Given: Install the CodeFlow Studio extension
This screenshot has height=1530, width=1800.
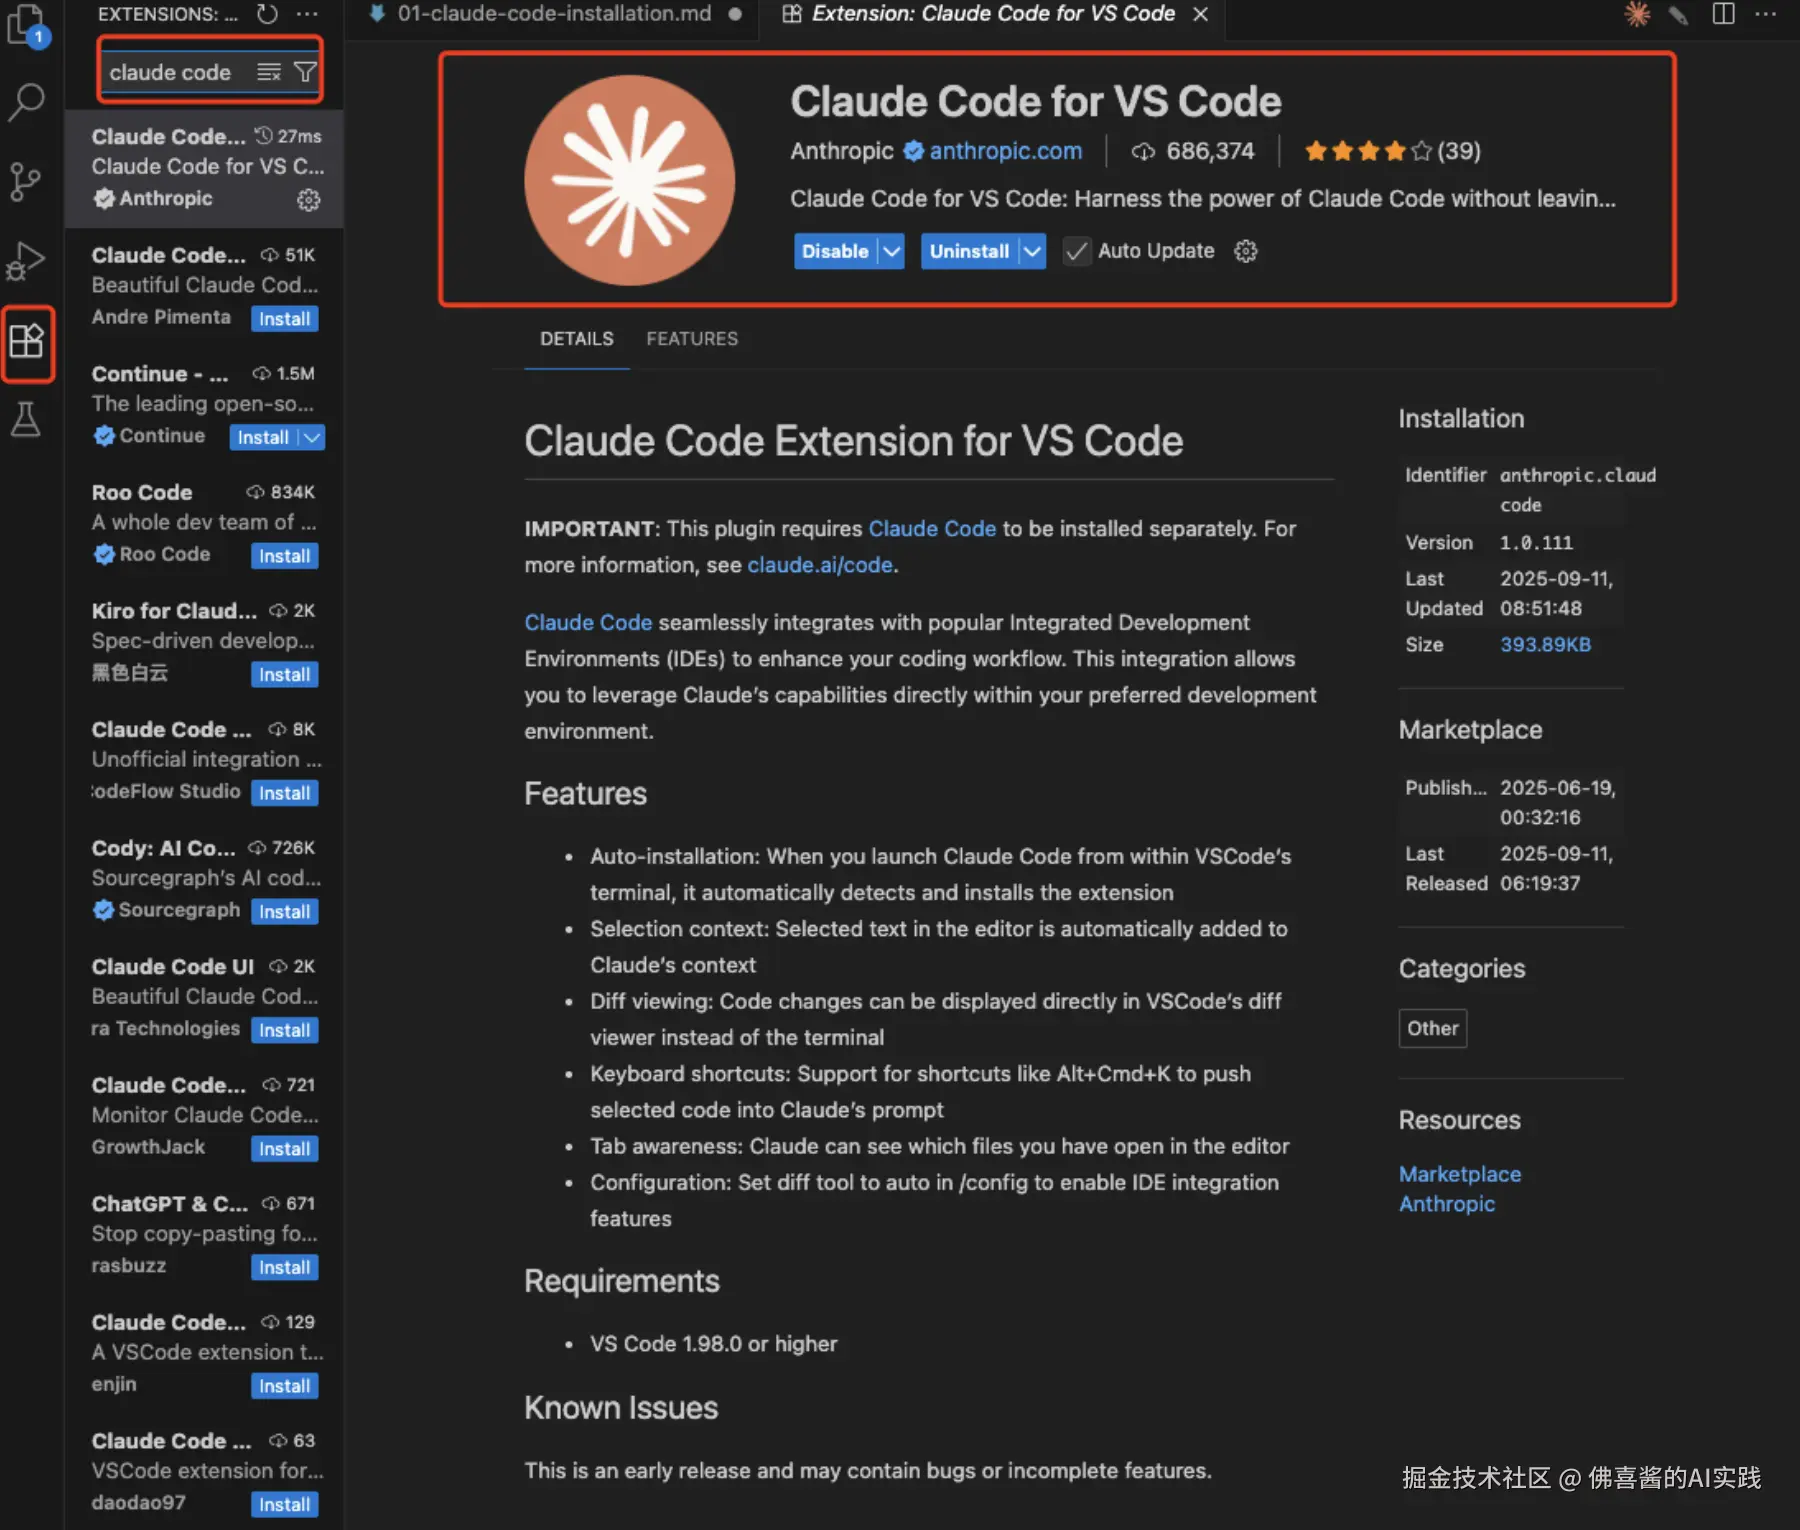Looking at the screenshot, I should coord(285,793).
